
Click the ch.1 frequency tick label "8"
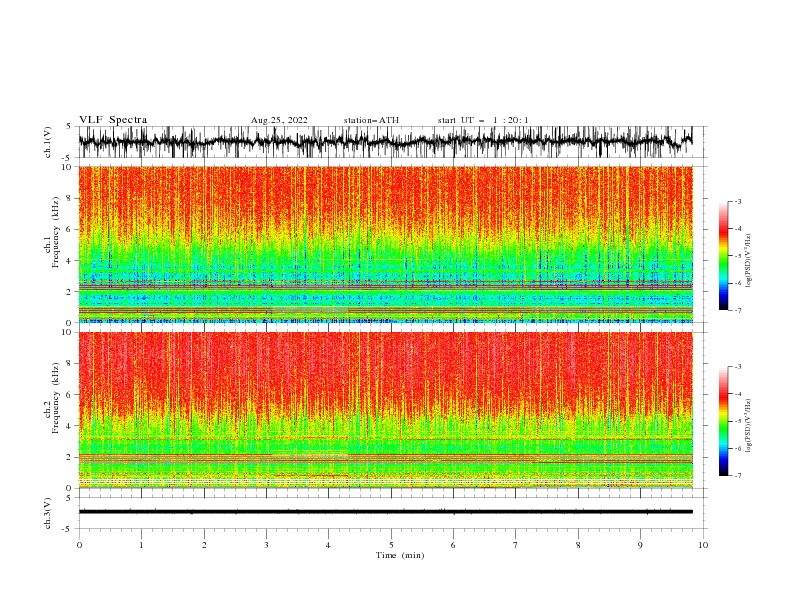70,198
